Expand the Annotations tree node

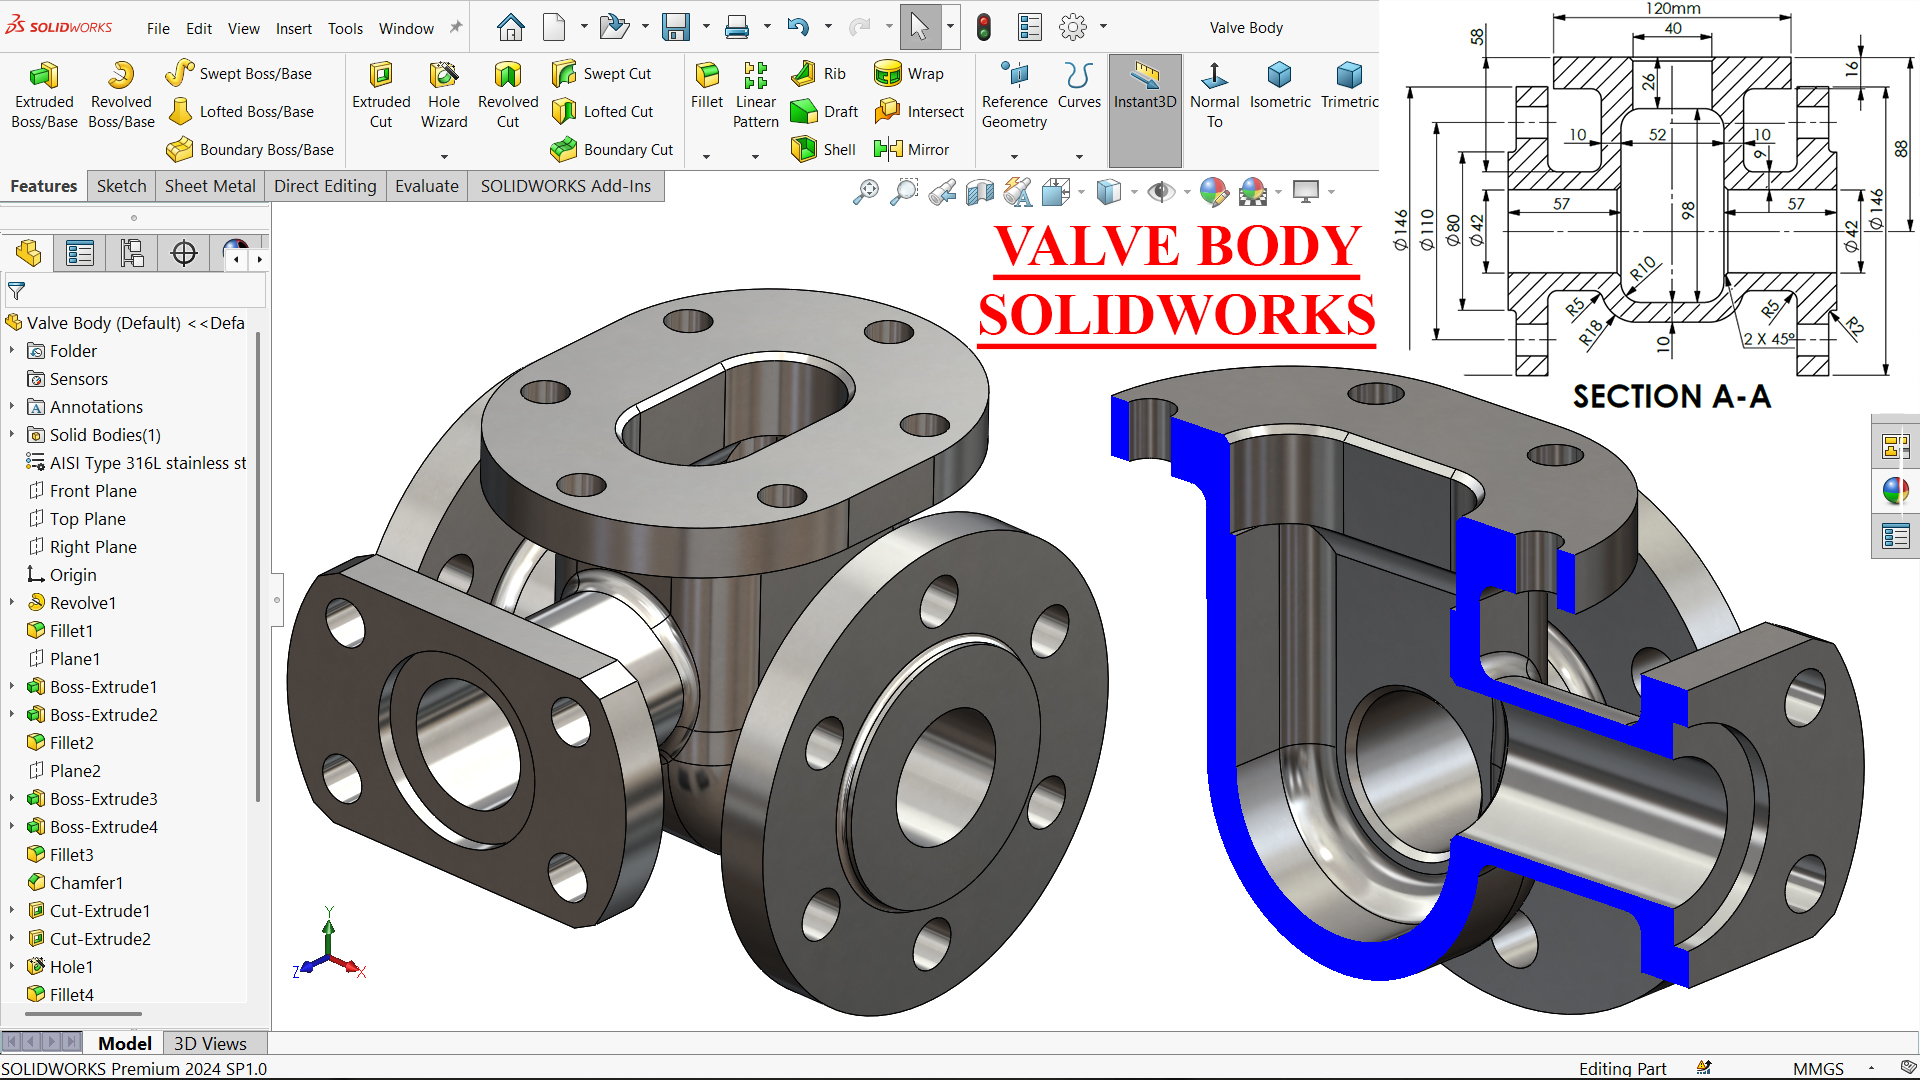(12, 407)
